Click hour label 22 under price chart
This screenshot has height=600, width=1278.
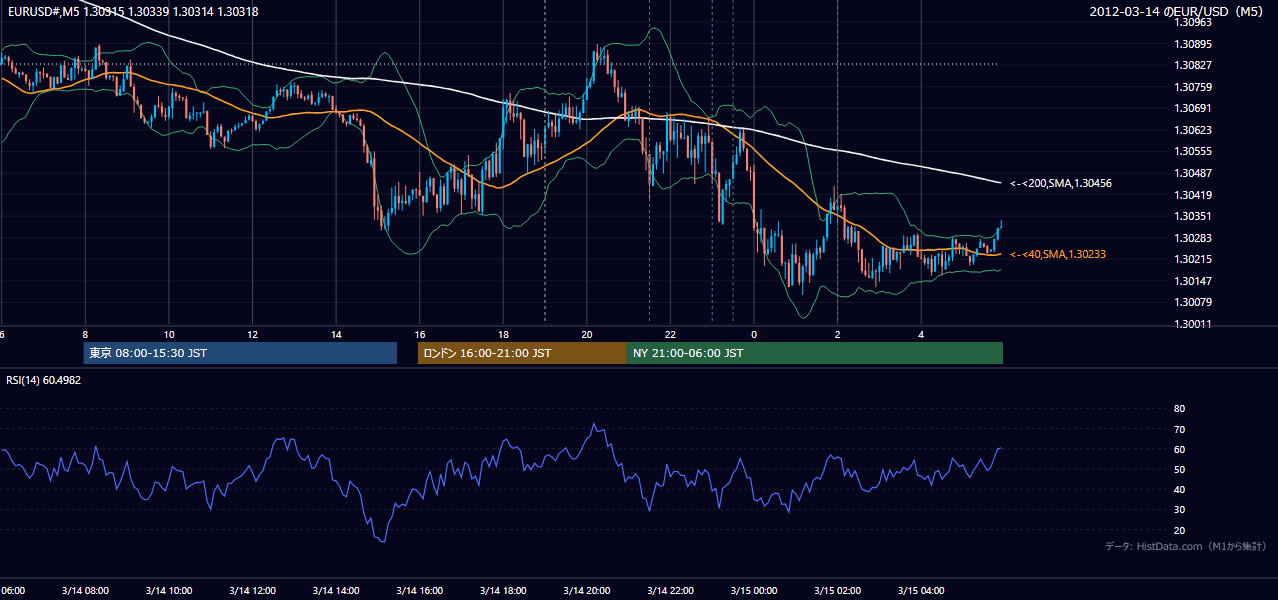[671, 335]
